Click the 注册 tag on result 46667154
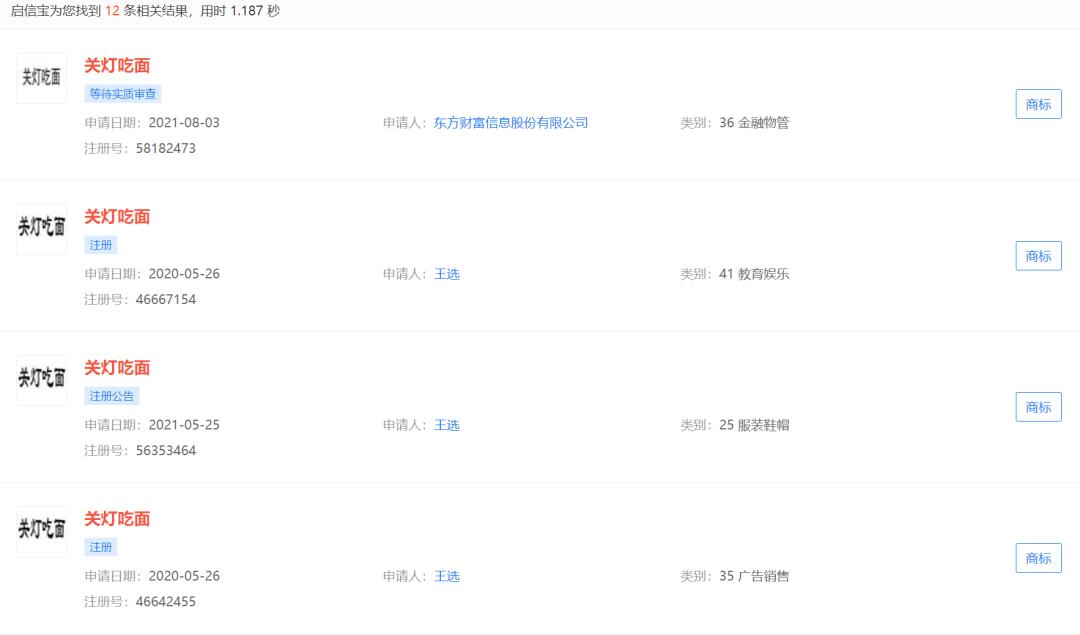Image resolution: width=1080 pixels, height=635 pixels. [101, 244]
